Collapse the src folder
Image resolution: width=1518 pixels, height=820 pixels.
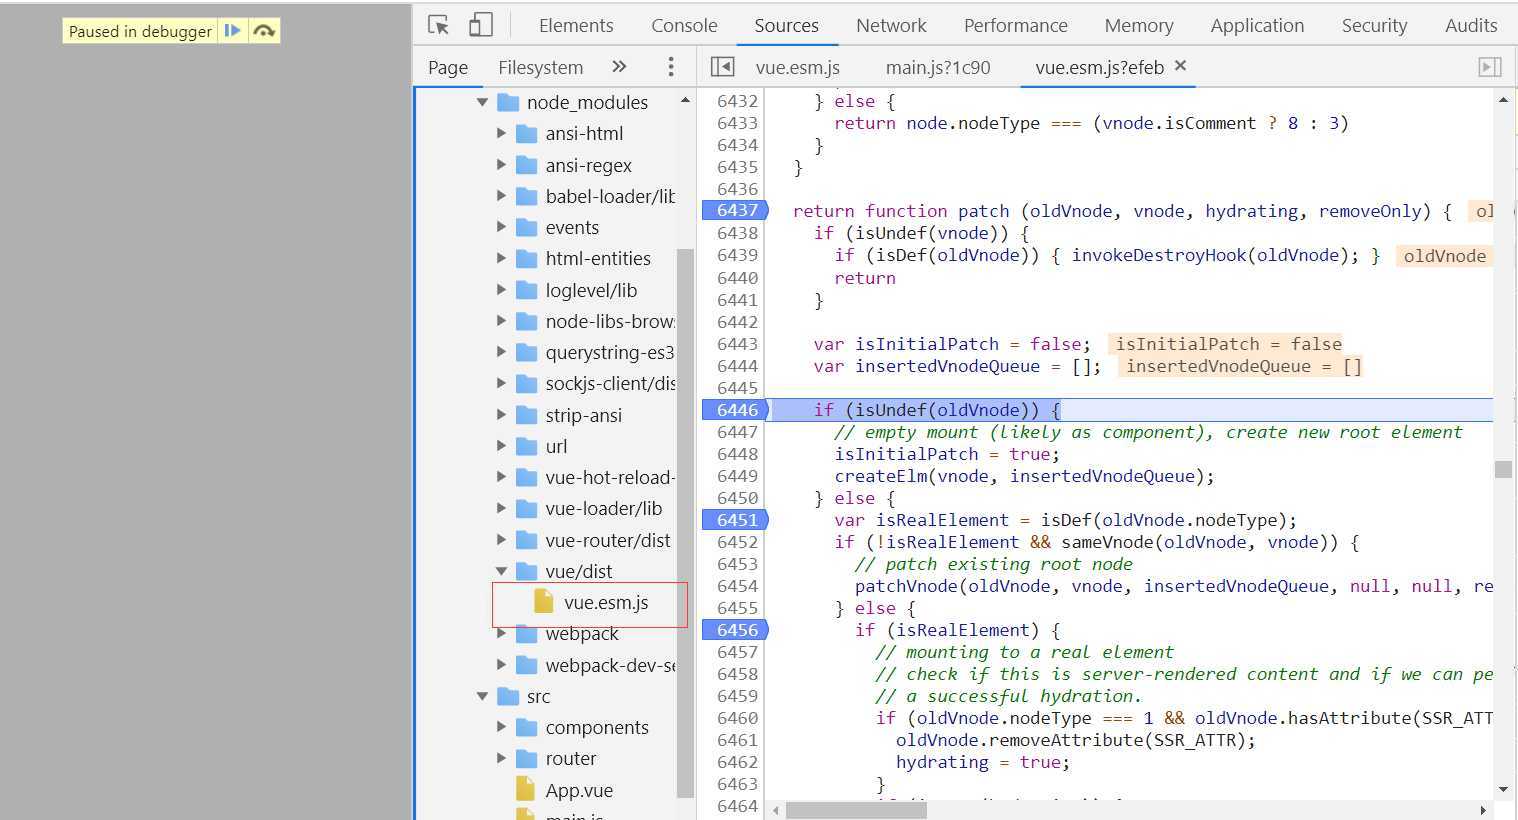pyautogui.click(x=483, y=696)
